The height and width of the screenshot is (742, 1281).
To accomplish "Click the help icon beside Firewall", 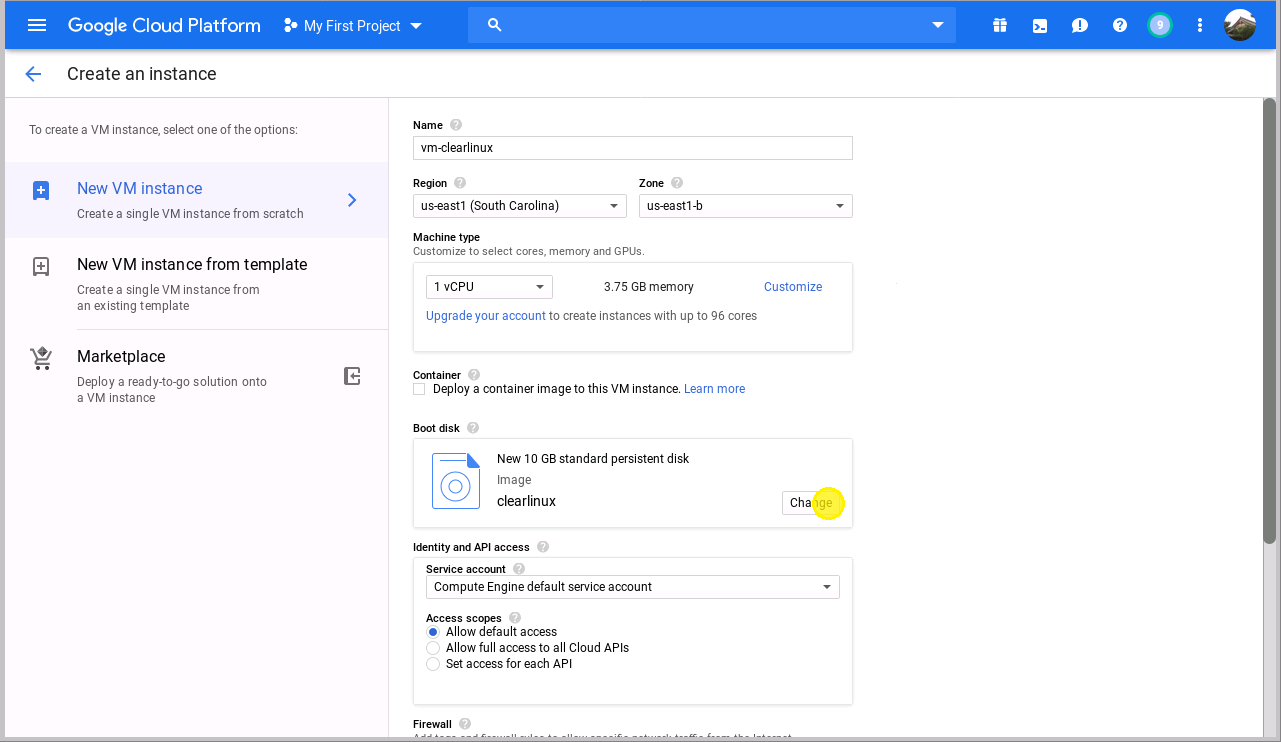I will 465,724.
